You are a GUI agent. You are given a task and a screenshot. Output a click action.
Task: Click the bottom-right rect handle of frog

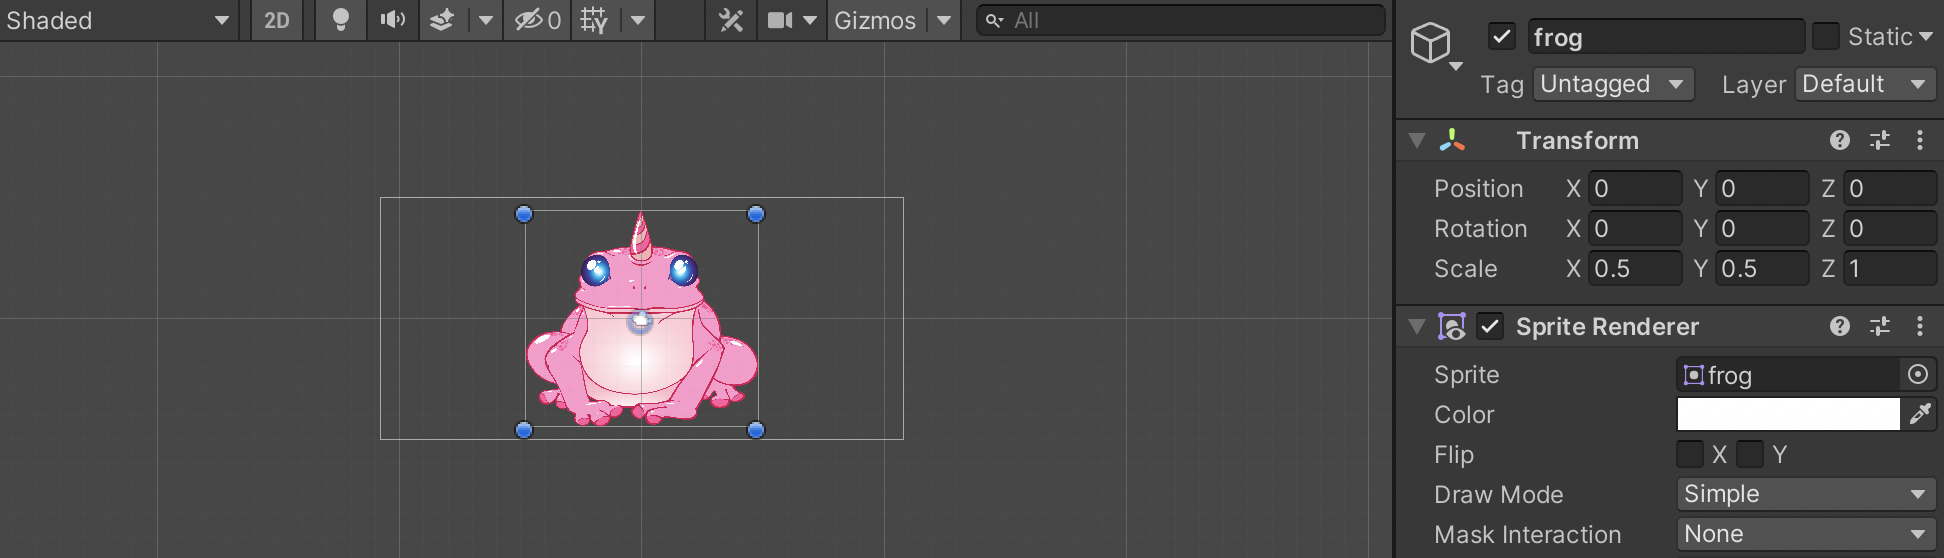756,430
